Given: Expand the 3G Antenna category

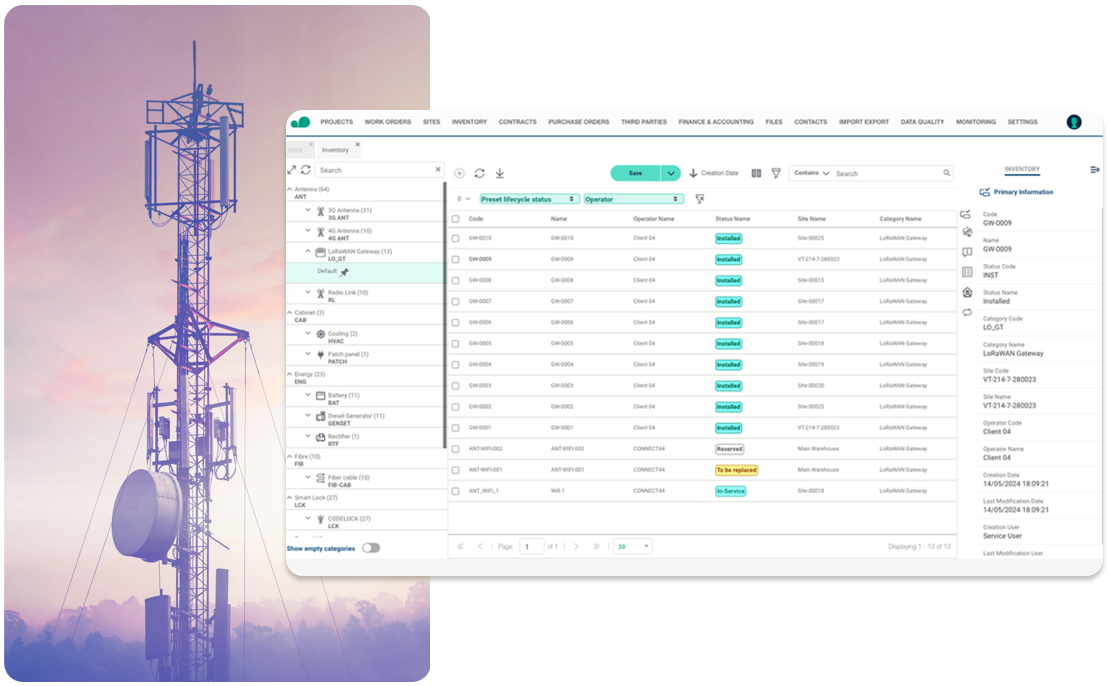Looking at the screenshot, I should click(x=308, y=211).
